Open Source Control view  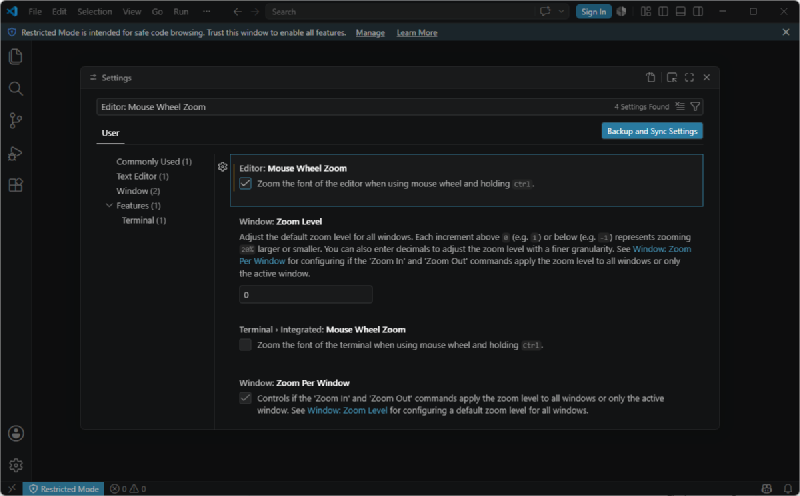16,121
